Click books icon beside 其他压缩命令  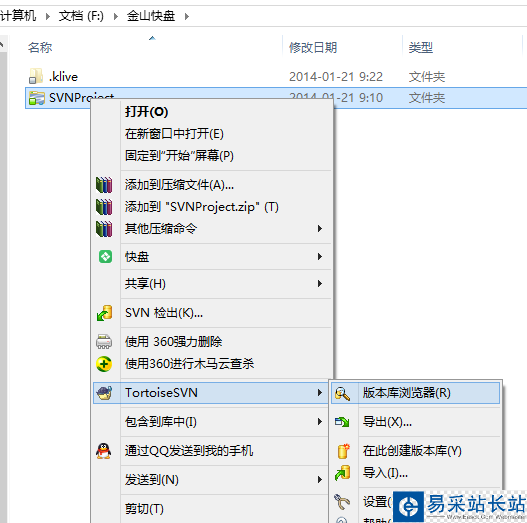104,229
